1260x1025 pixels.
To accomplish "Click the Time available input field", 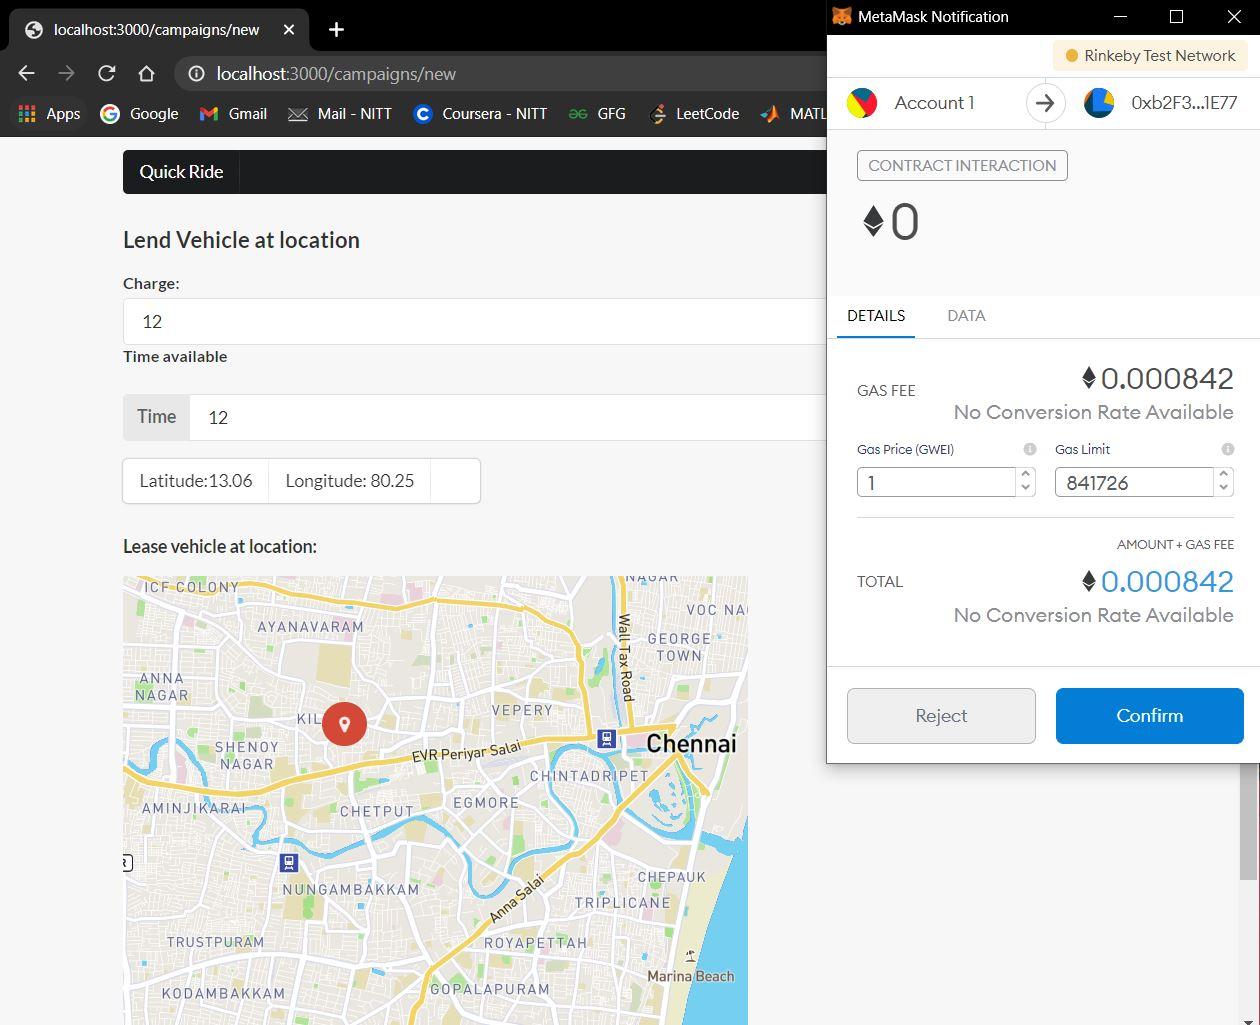I will [508, 417].
